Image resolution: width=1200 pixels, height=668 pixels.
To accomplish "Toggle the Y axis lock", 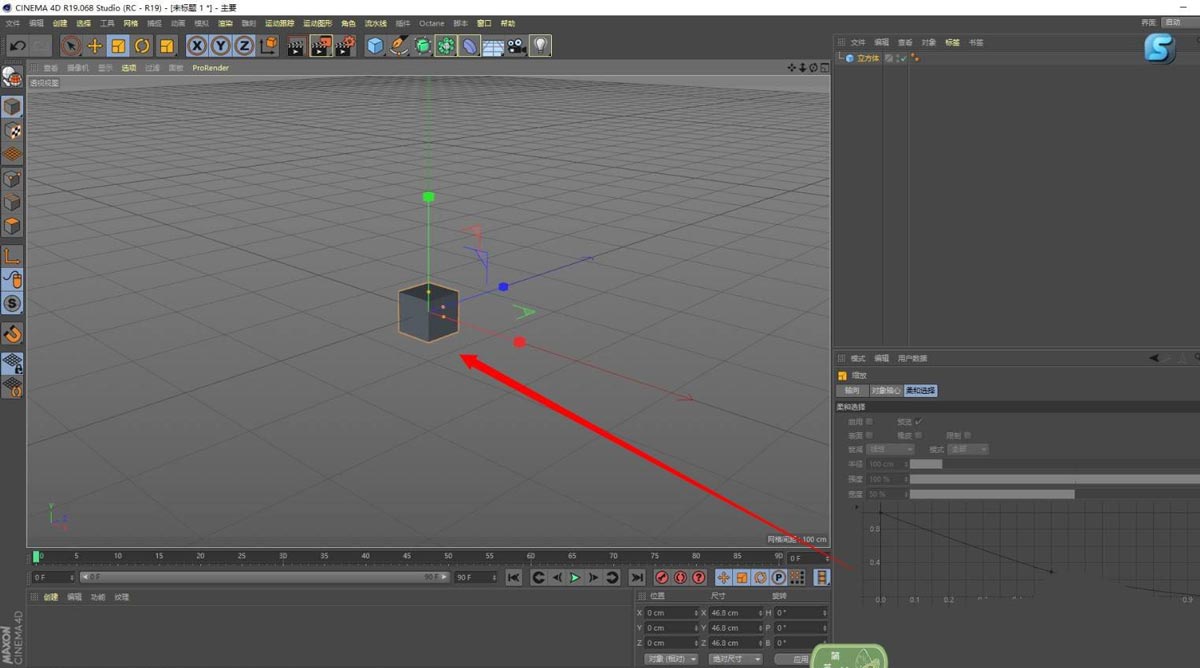I will [x=220, y=46].
